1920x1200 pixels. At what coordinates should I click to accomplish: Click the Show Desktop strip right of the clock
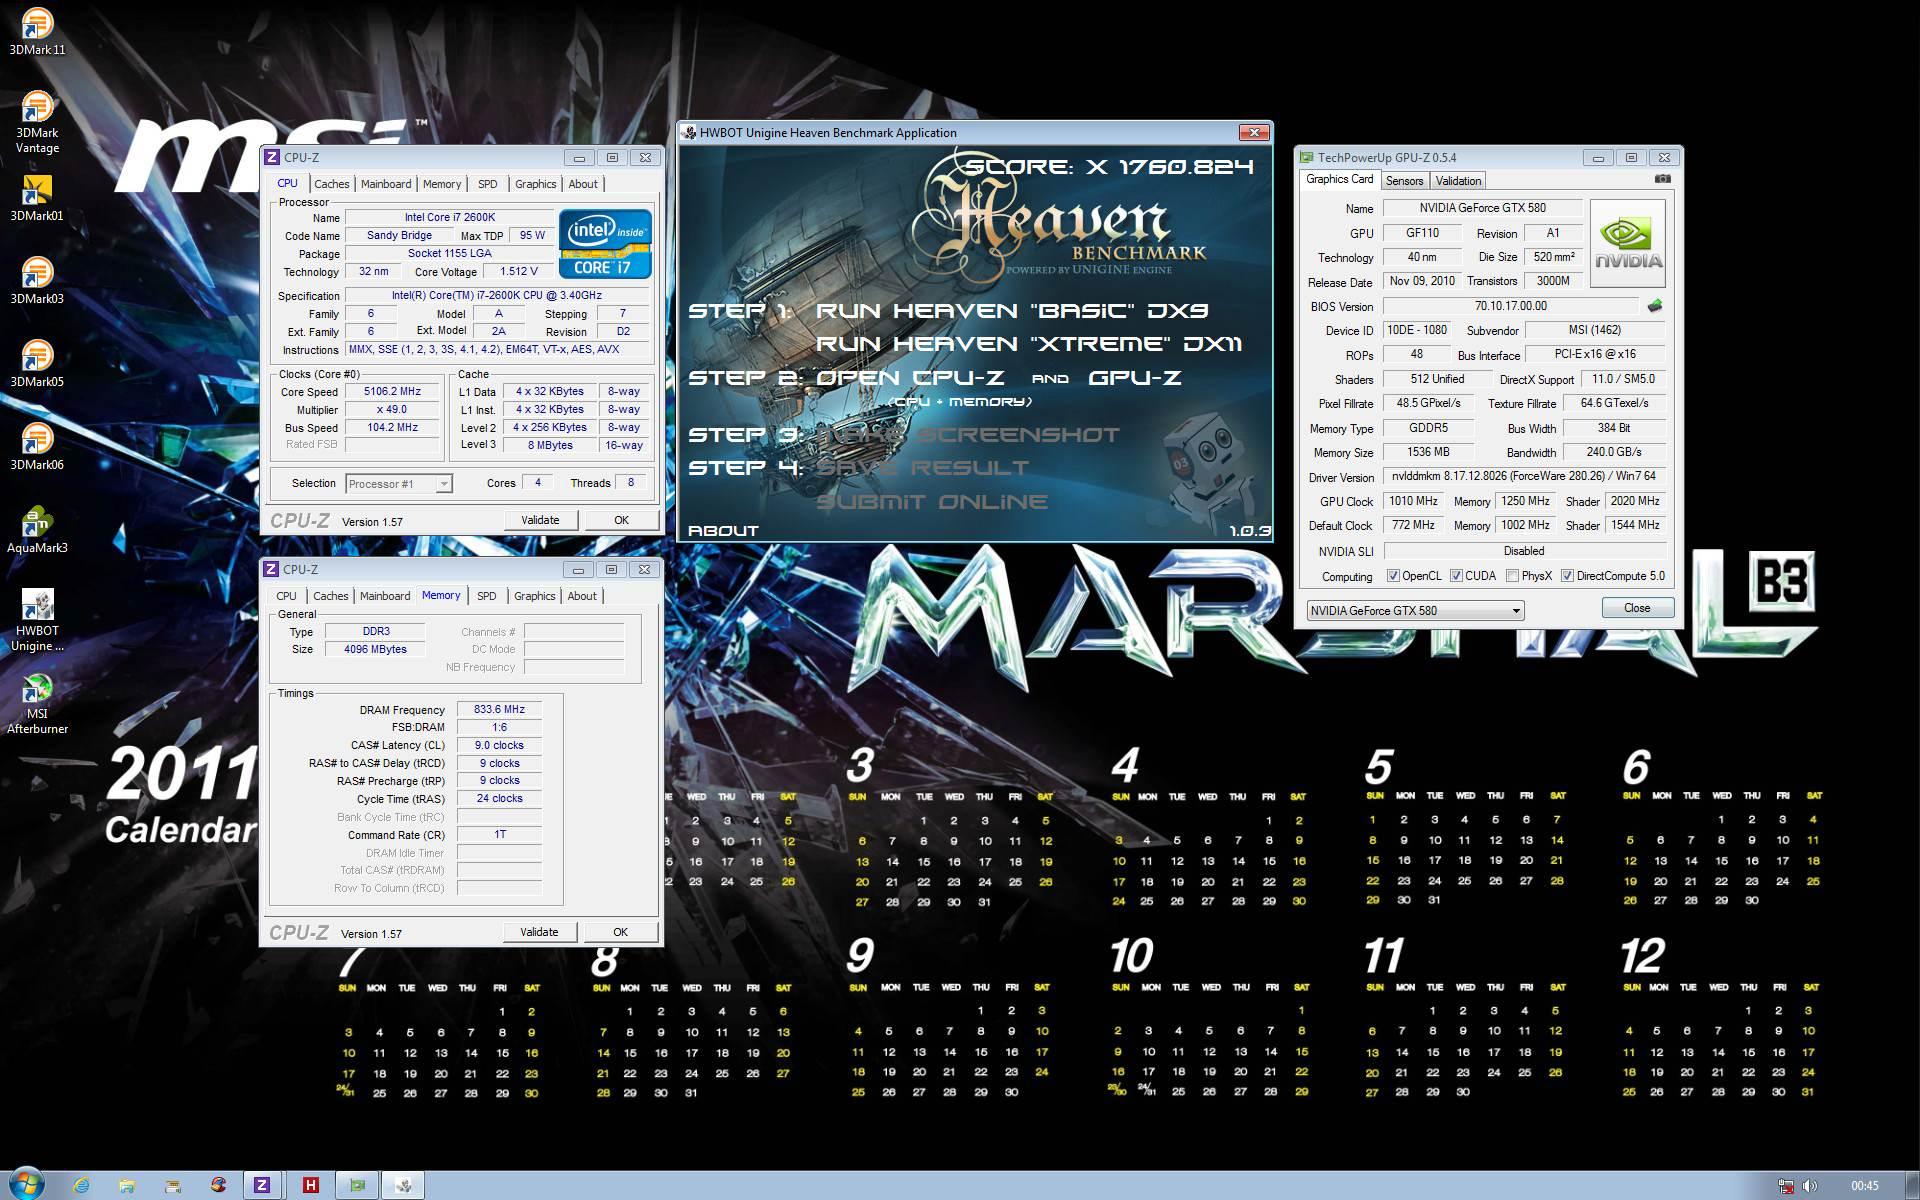1912,1185
